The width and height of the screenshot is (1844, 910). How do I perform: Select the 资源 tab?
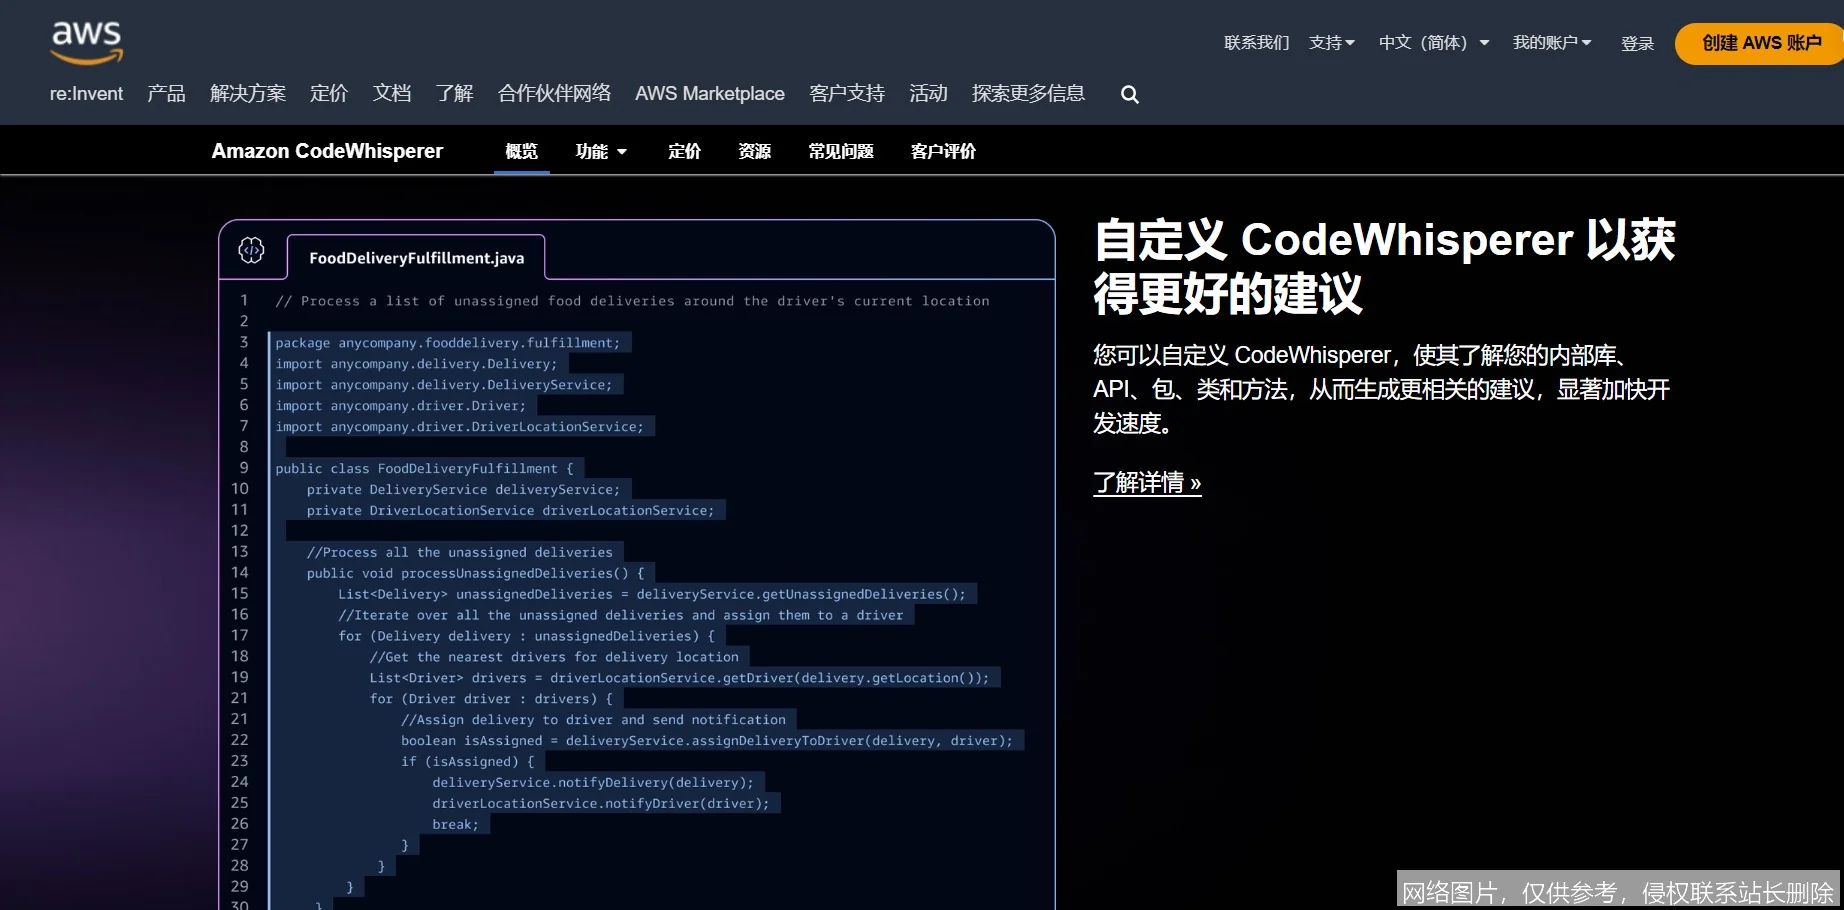point(754,151)
